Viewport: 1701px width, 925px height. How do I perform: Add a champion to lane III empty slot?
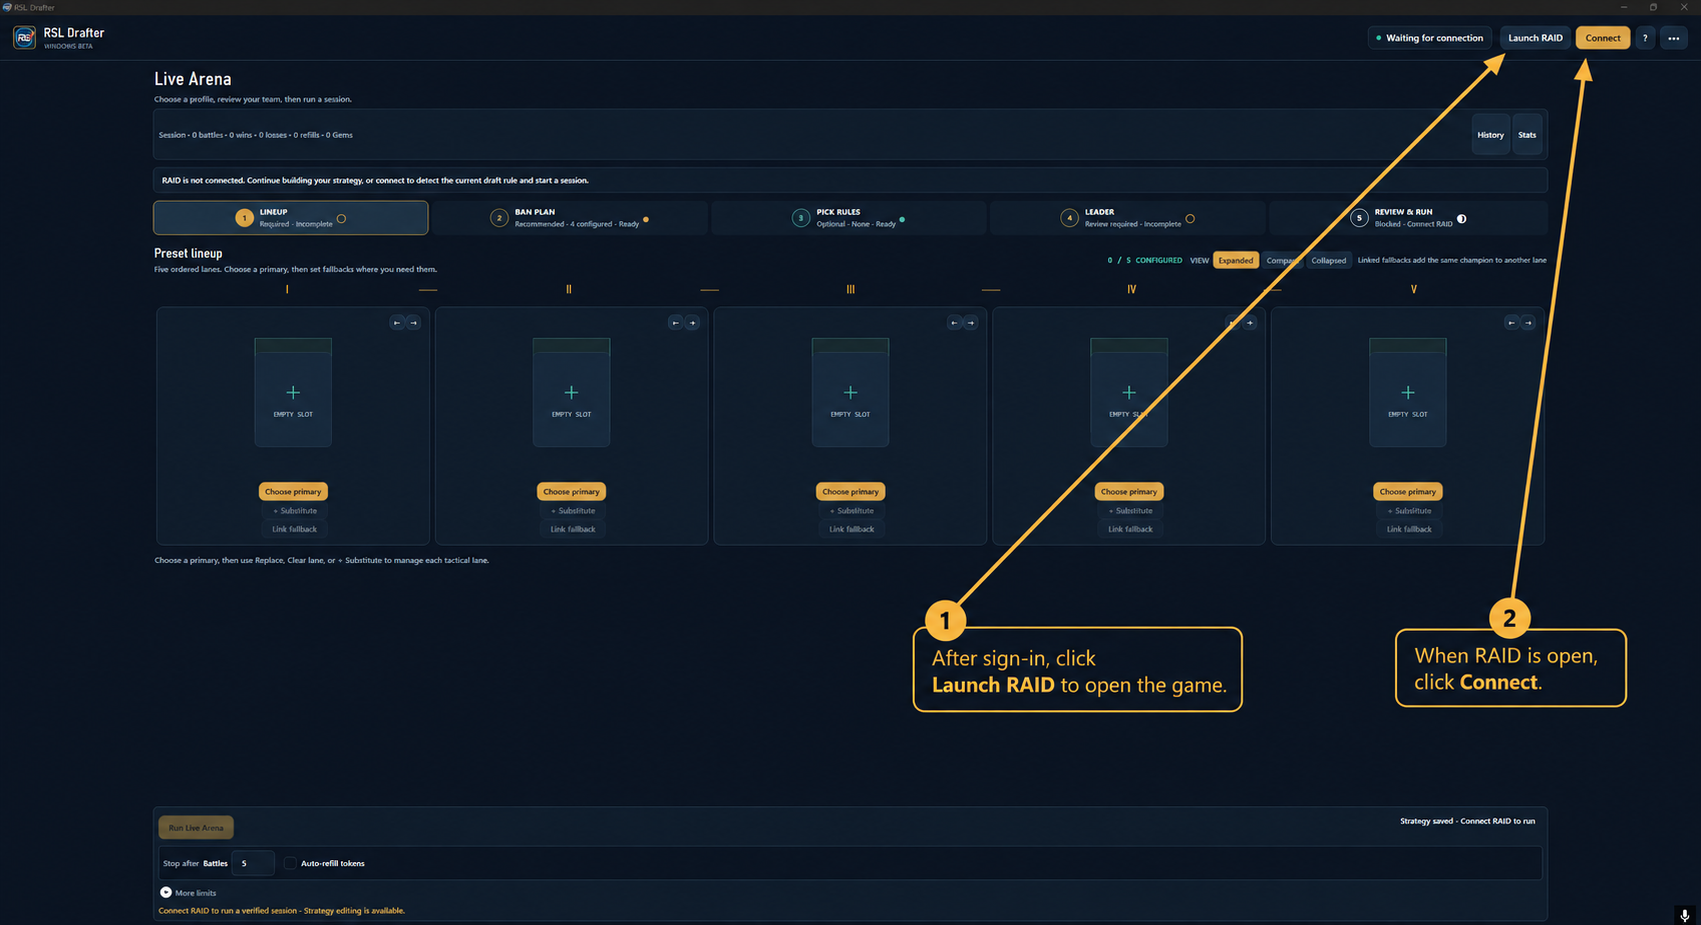[850, 393]
